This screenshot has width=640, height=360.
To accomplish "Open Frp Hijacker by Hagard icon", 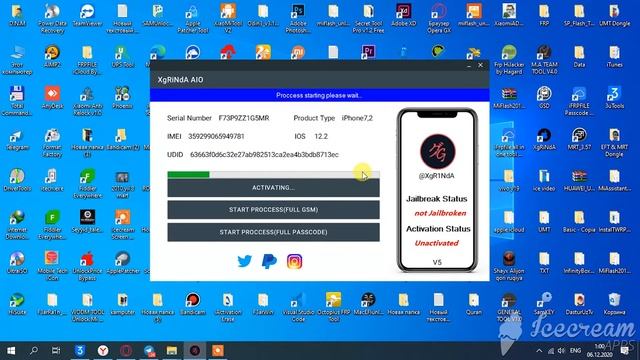I will coord(509,60).
